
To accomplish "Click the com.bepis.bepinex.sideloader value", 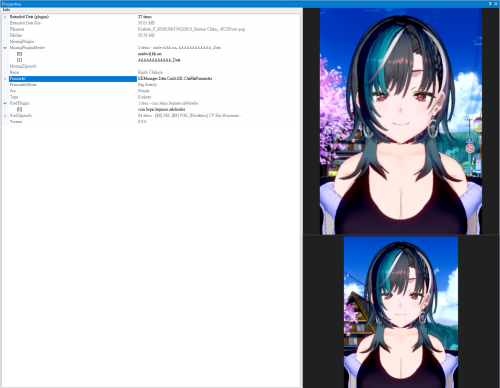I will pyautogui.click(x=162, y=109).
